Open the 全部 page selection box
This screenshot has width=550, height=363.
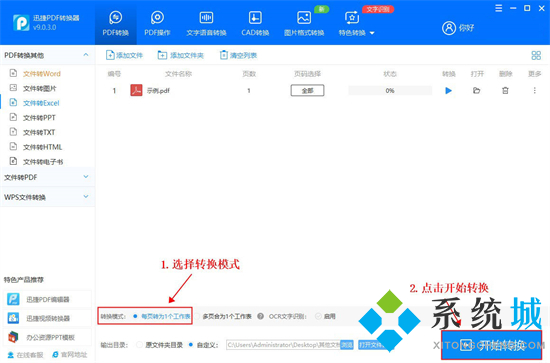307,90
